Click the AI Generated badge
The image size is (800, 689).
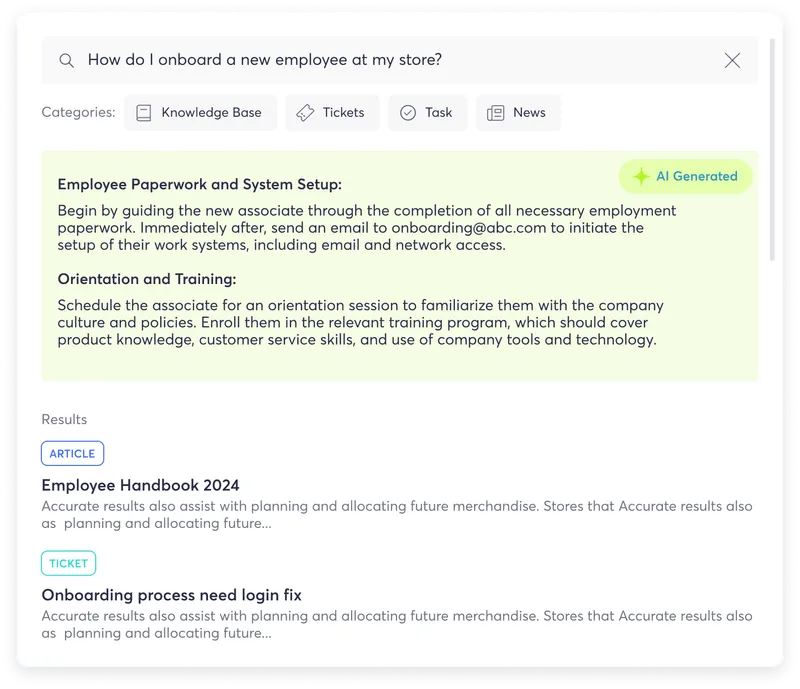click(x=686, y=177)
